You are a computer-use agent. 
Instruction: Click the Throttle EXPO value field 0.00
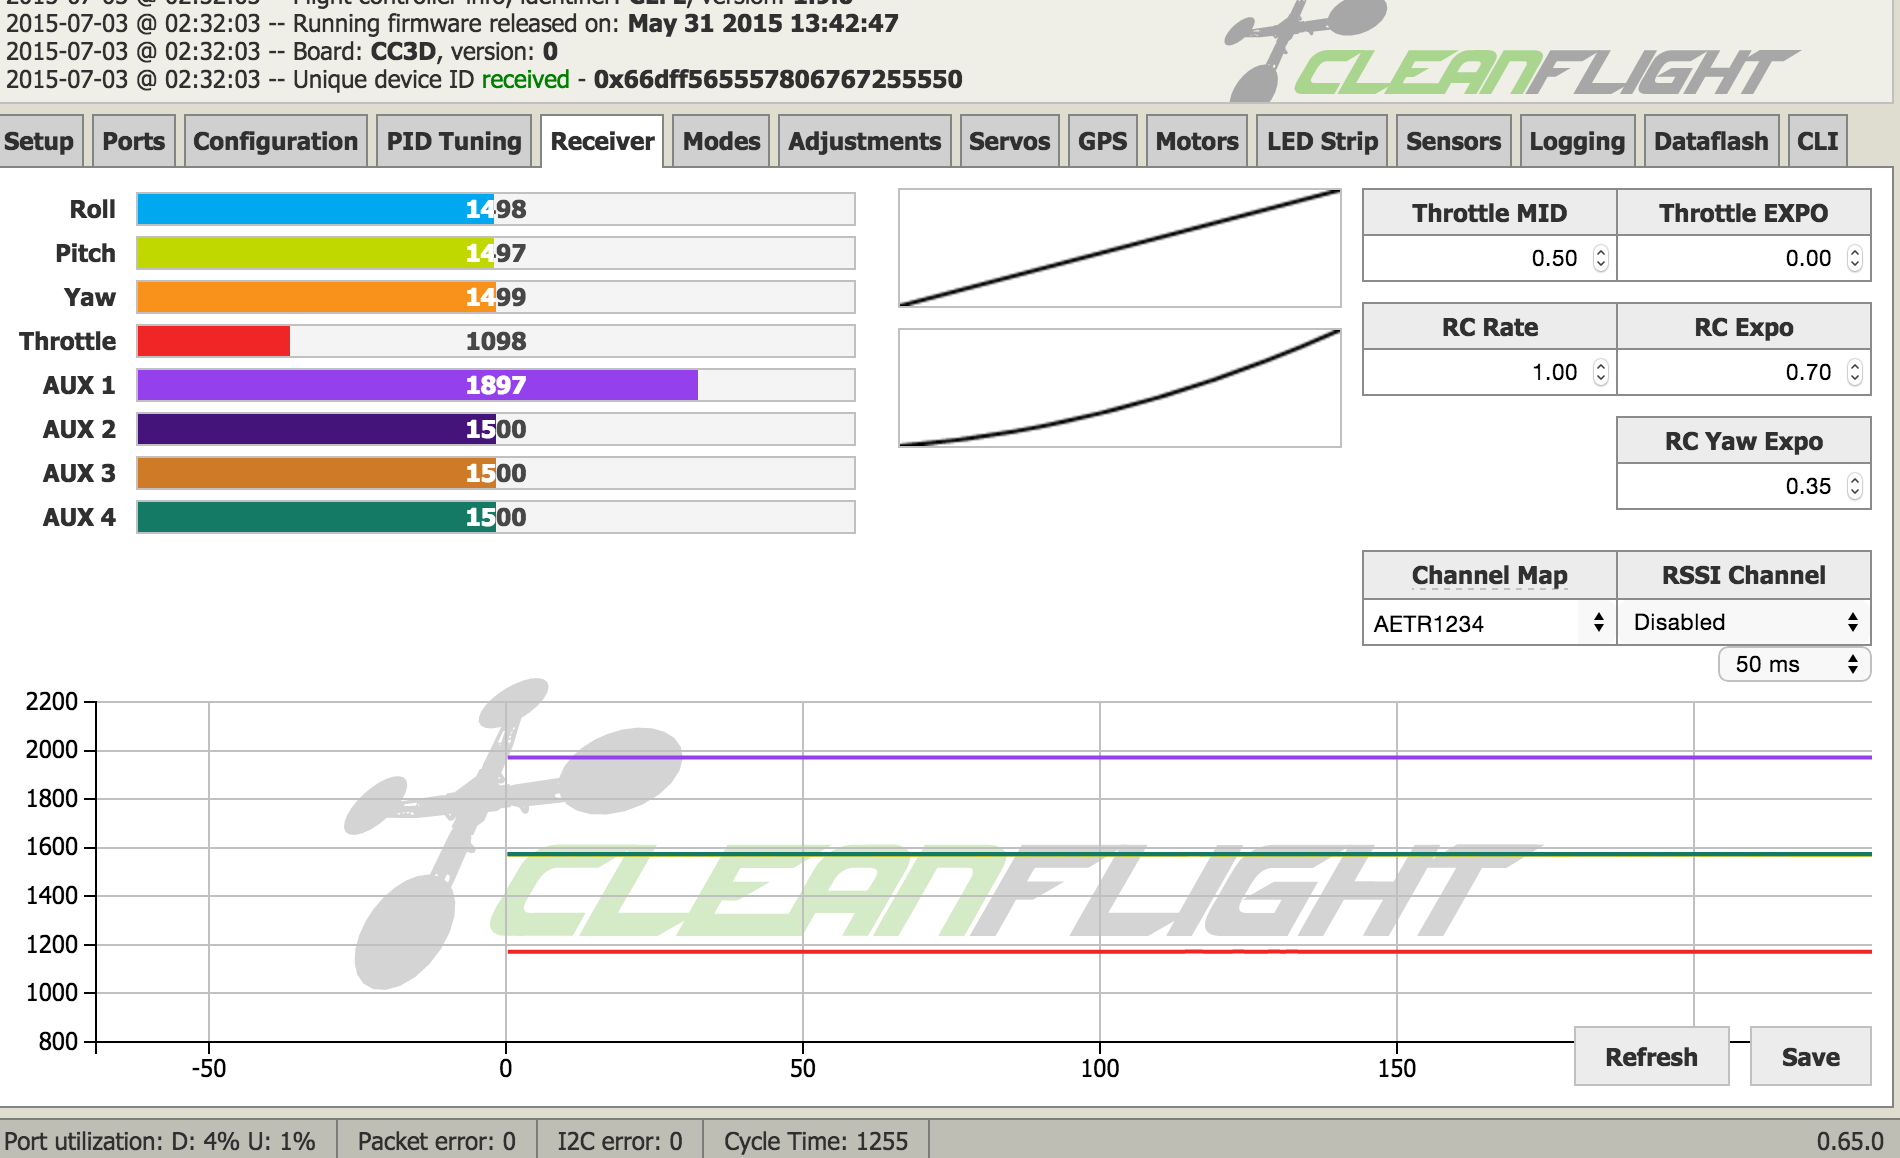(x=1743, y=258)
